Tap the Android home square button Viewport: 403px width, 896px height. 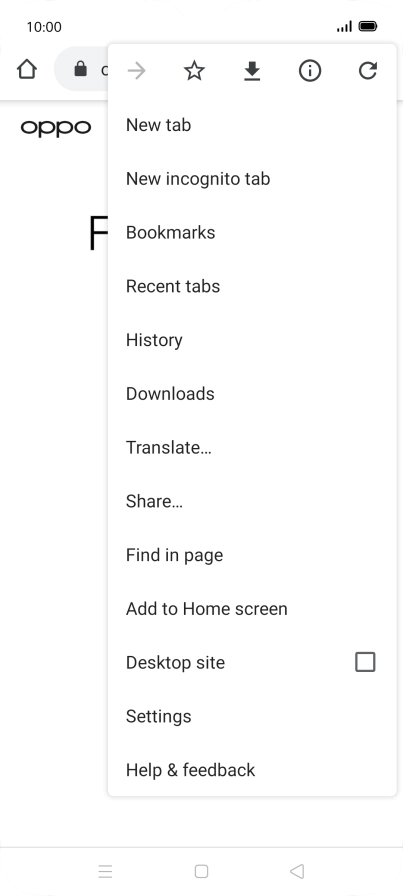[x=201, y=871]
